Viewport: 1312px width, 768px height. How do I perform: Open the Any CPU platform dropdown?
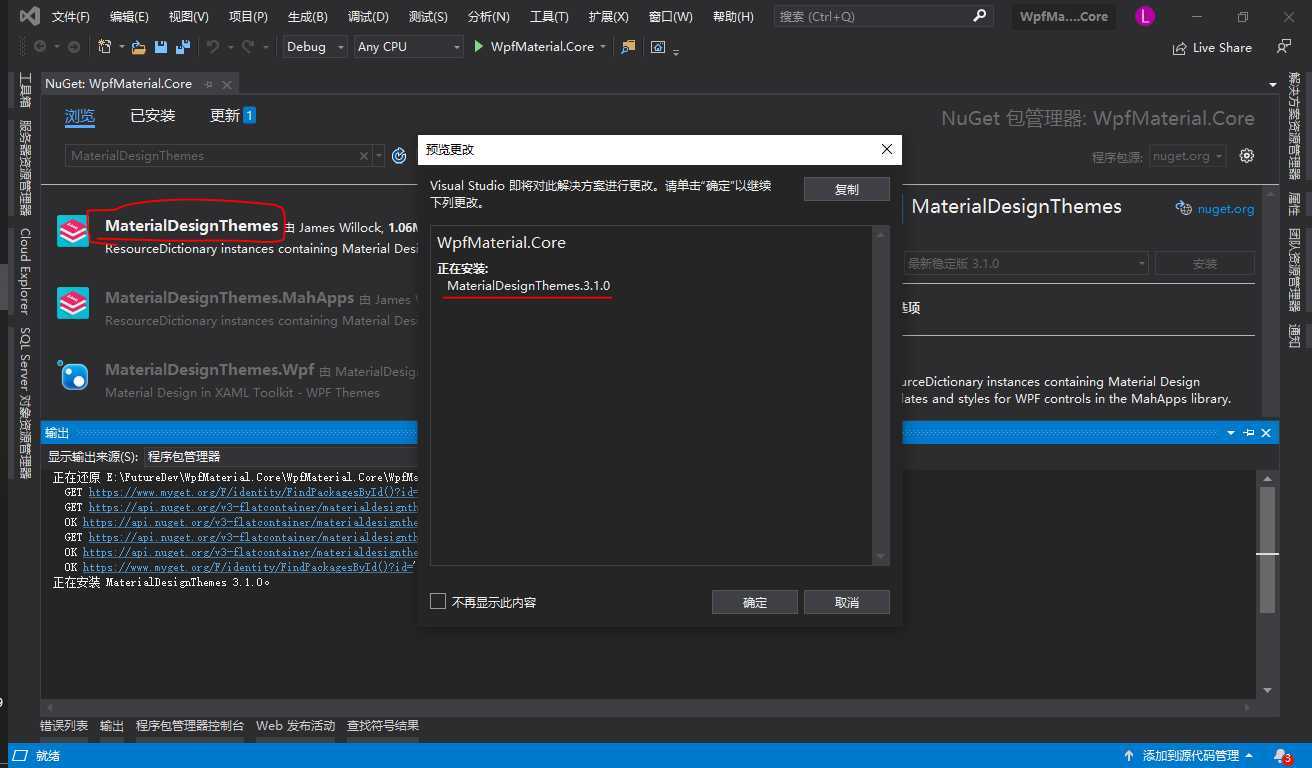pyautogui.click(x=409, y=47)
